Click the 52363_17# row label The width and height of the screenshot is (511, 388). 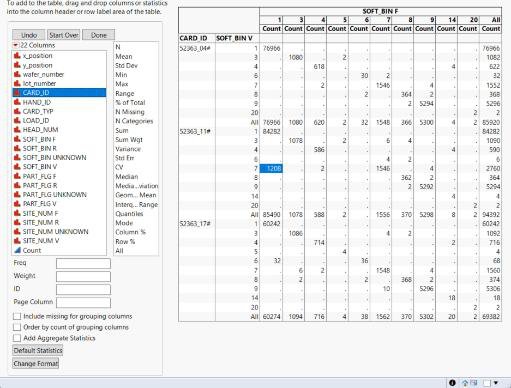pyautogui.click(x=195, y=224)
